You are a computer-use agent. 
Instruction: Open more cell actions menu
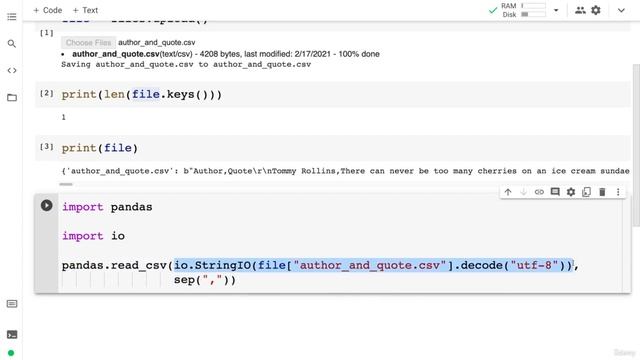pos(618,192)
